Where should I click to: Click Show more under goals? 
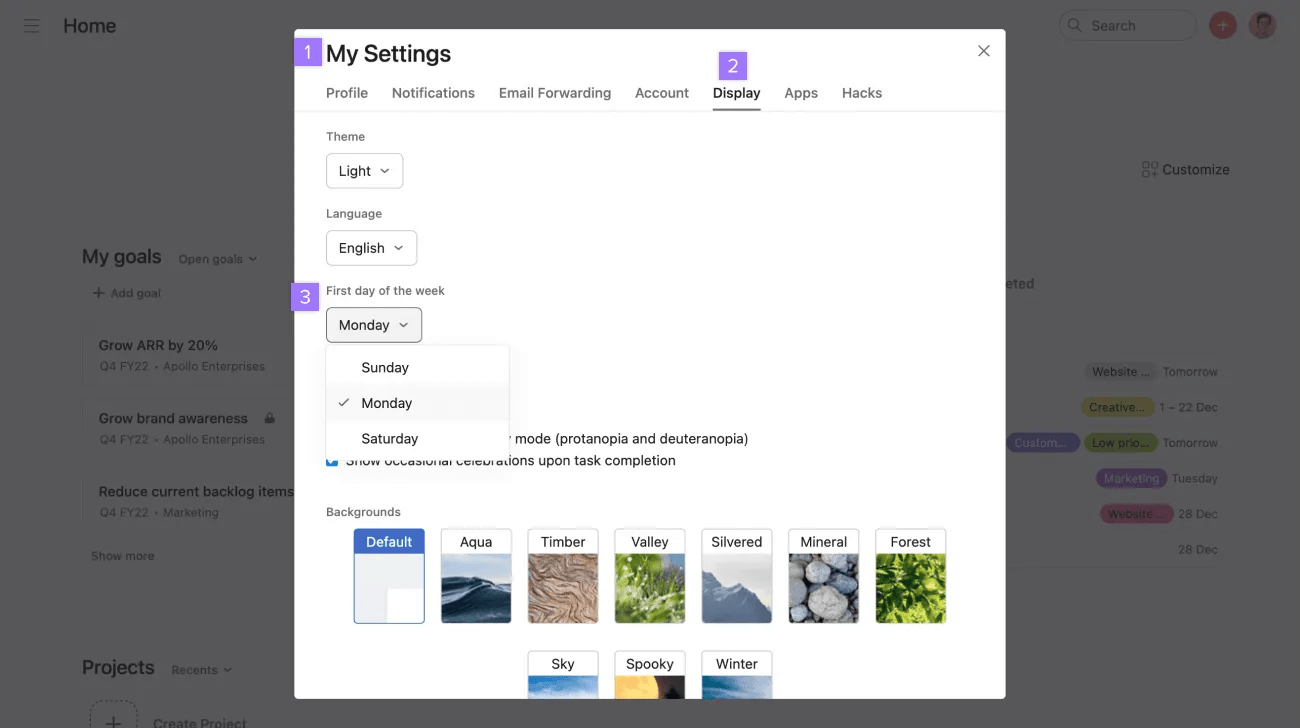pyautogui.click(x=122, y=556)
